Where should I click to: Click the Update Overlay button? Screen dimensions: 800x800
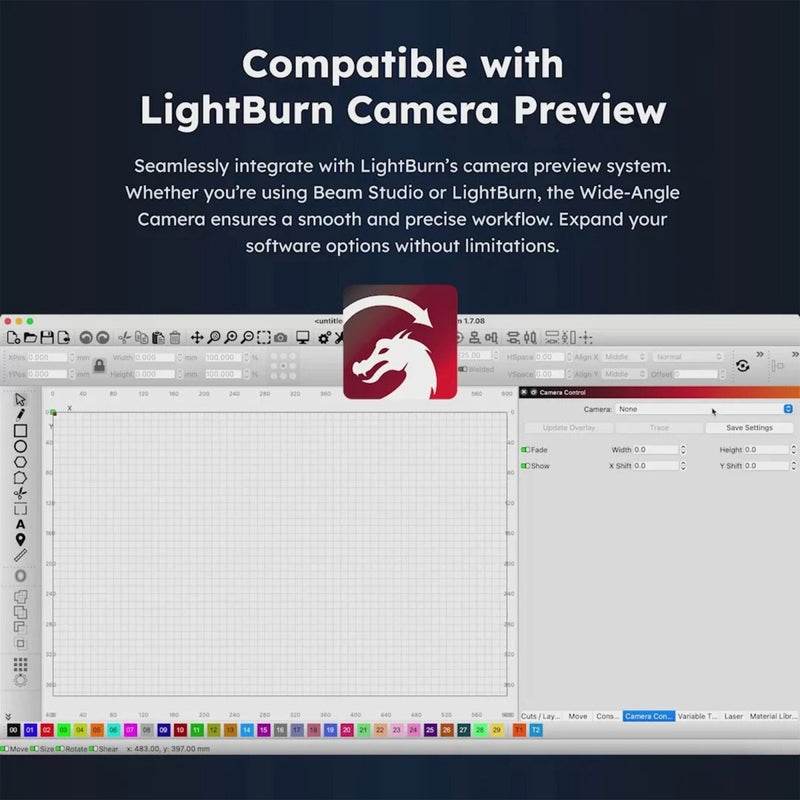click(569, 428)
